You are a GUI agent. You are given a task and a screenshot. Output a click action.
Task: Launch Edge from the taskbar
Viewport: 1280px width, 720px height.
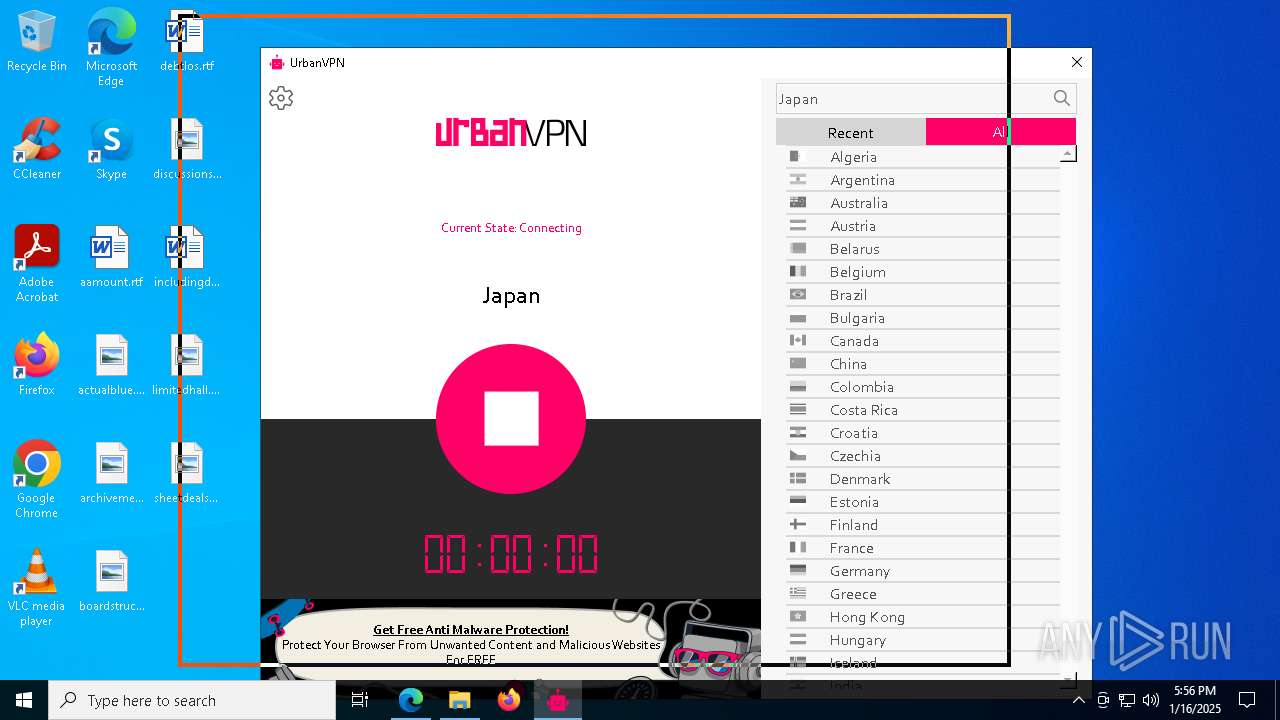coord(411,700)
